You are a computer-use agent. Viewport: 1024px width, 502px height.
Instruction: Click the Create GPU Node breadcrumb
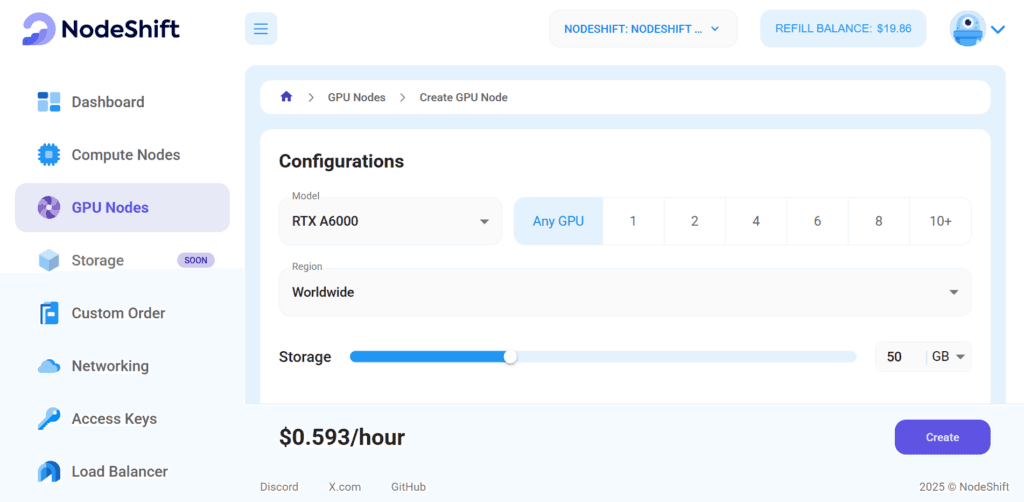[x=464, y=97]
